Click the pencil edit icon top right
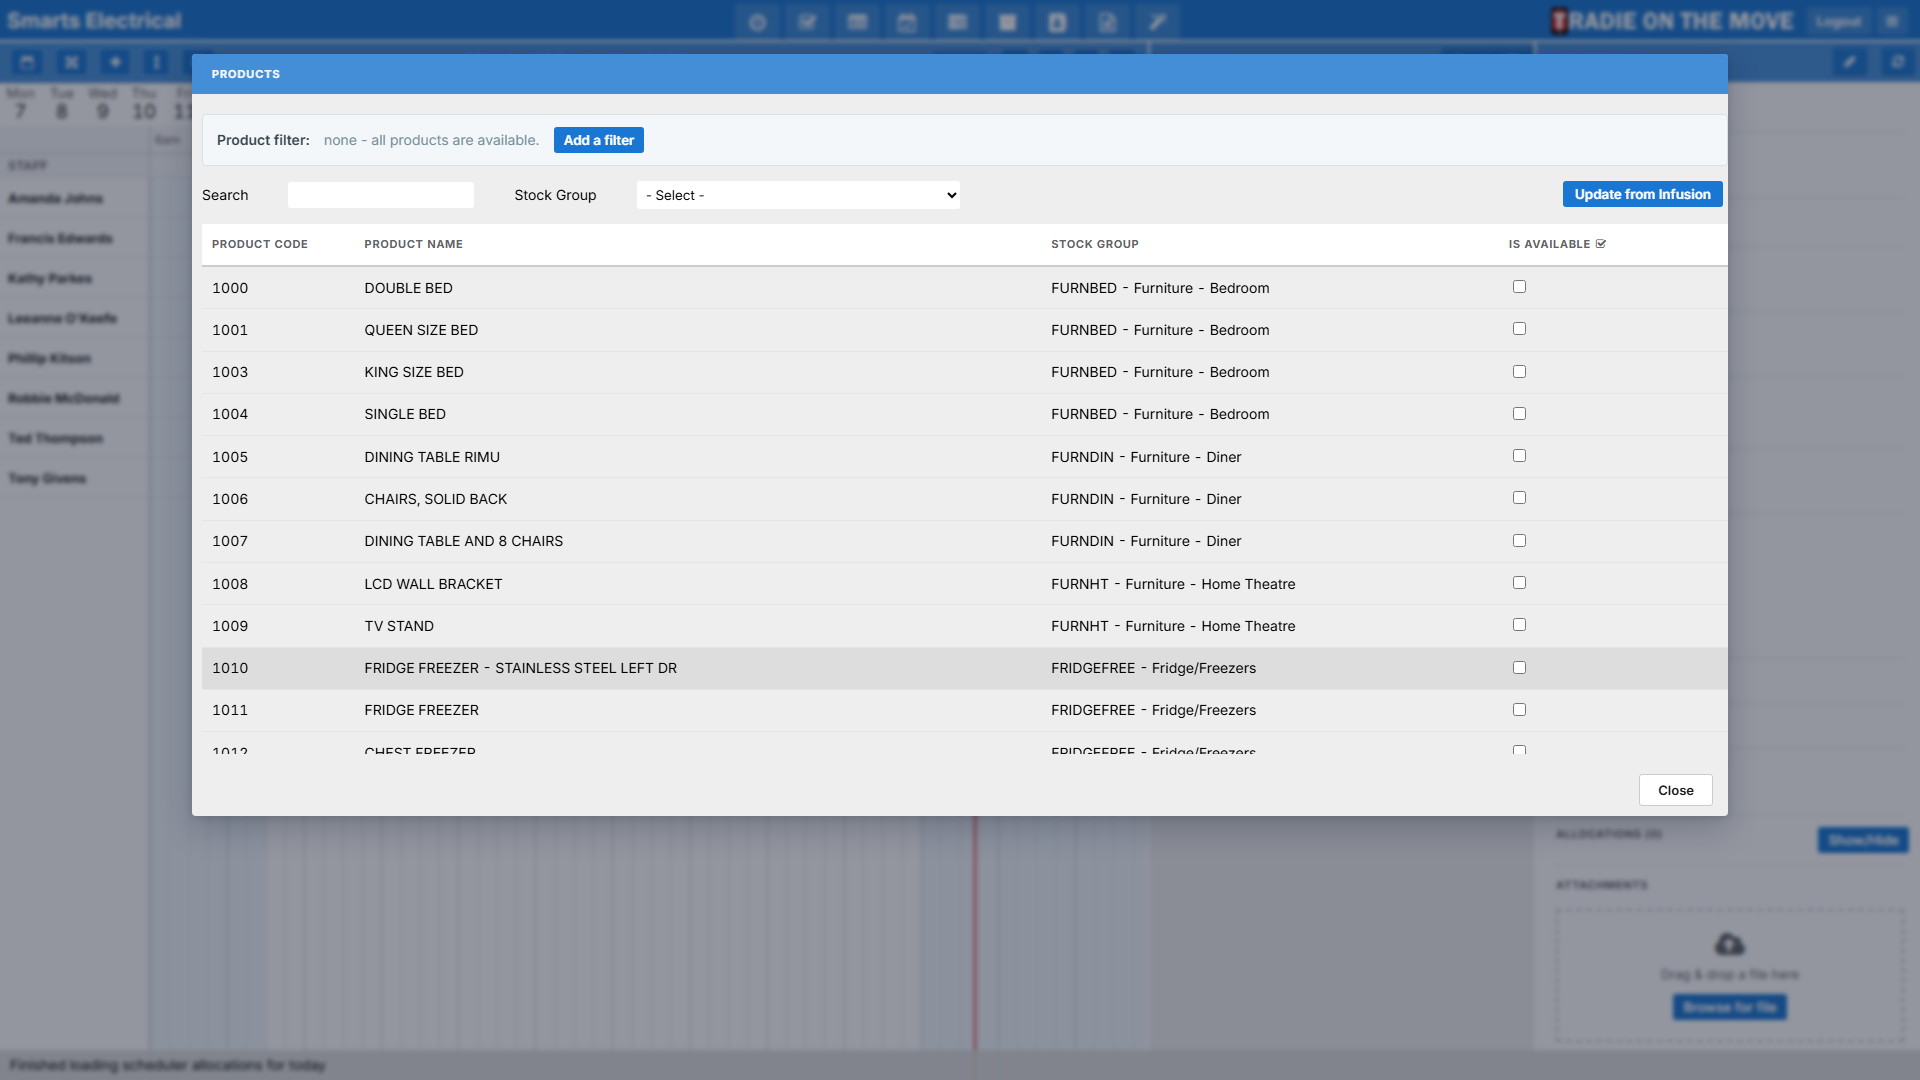Viewport: 1920px width, 1080px height. [1850, 62]
